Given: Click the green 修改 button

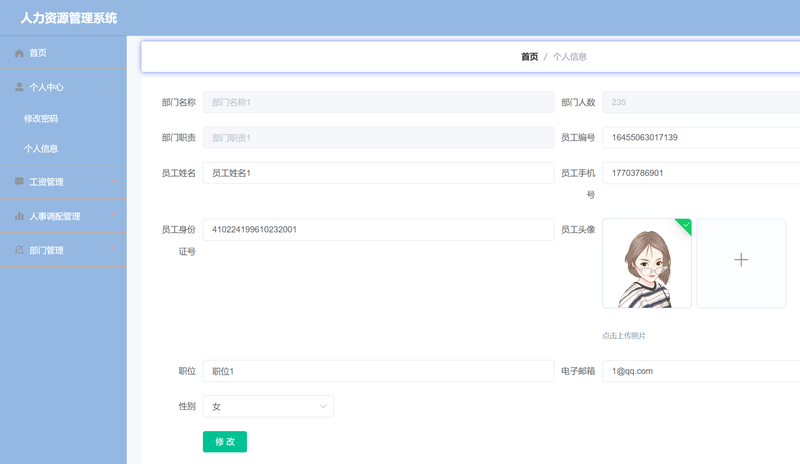Looking at the screenshot, I should (225, 442).
